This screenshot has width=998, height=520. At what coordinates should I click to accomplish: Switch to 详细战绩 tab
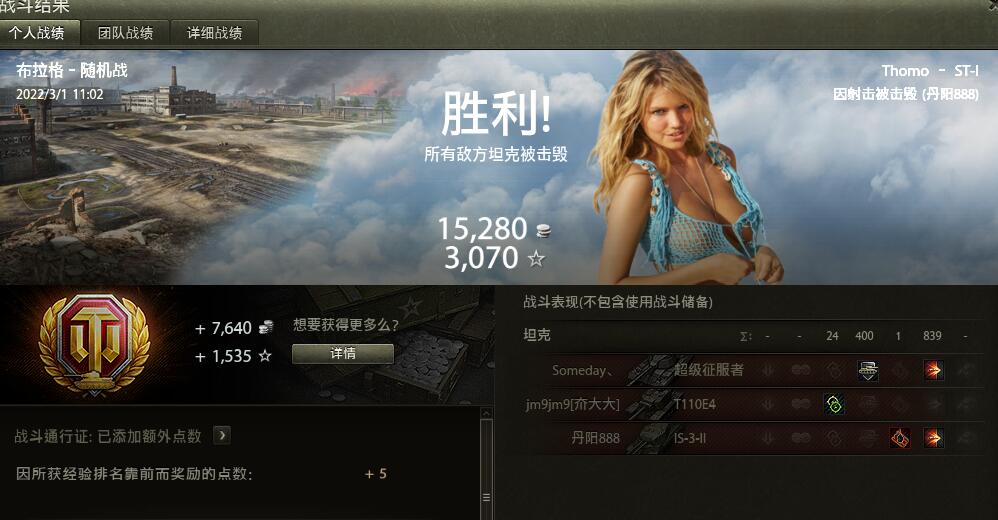point(214,33)
